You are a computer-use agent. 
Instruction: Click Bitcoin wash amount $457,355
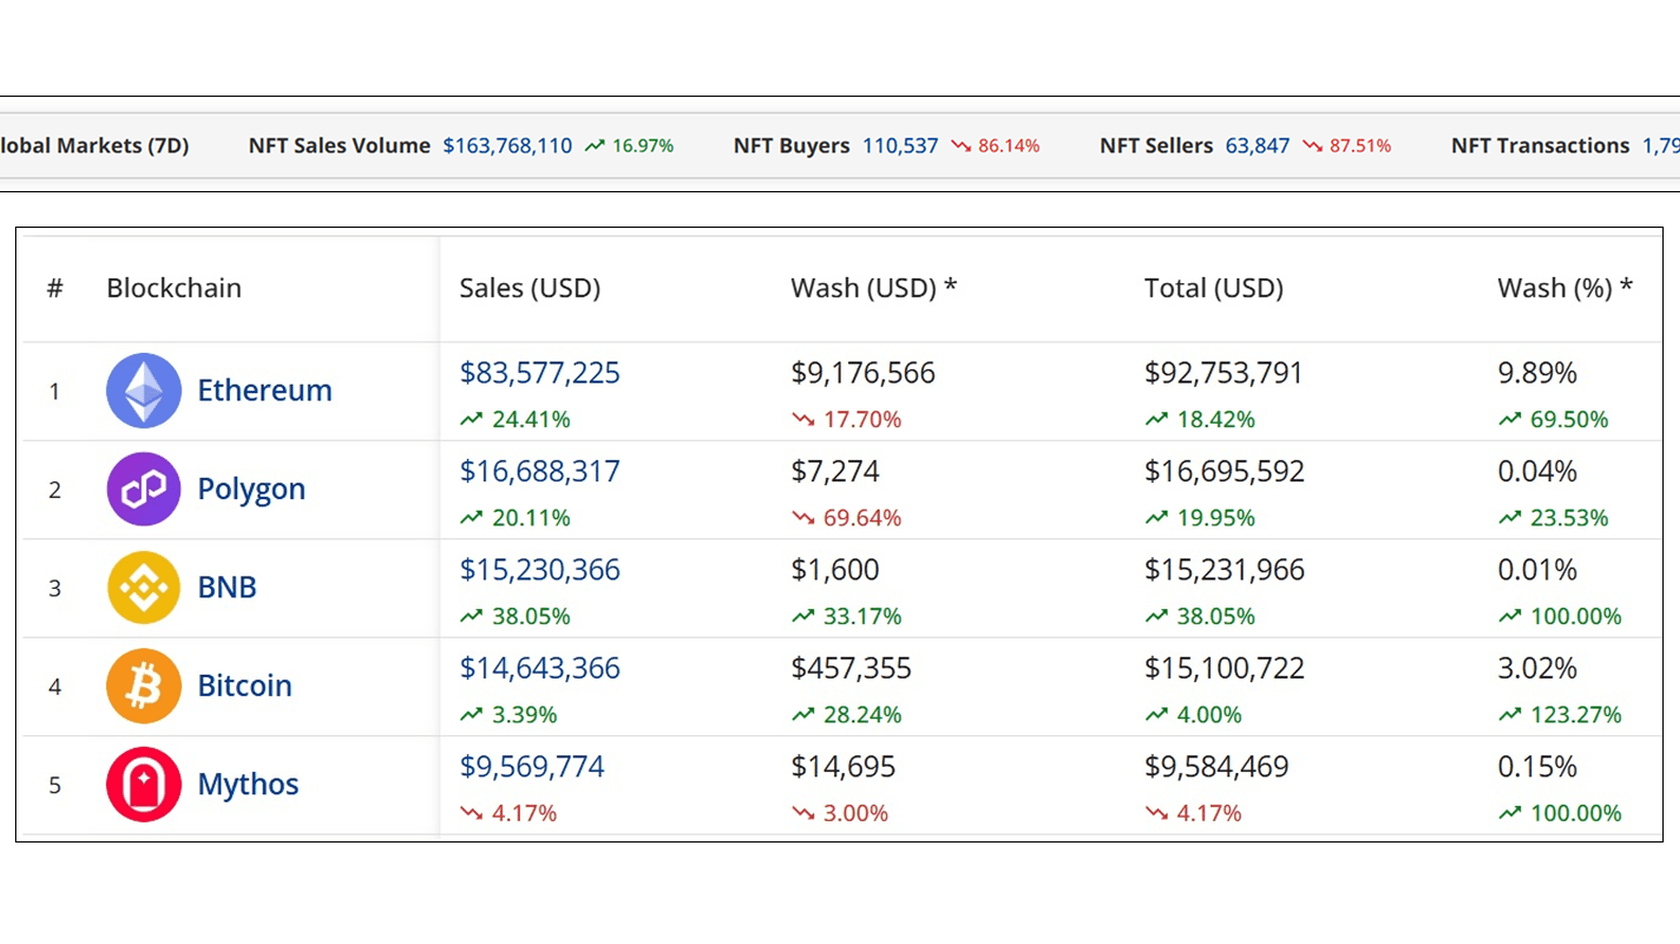pyautogui.click(x=851, y=668)
